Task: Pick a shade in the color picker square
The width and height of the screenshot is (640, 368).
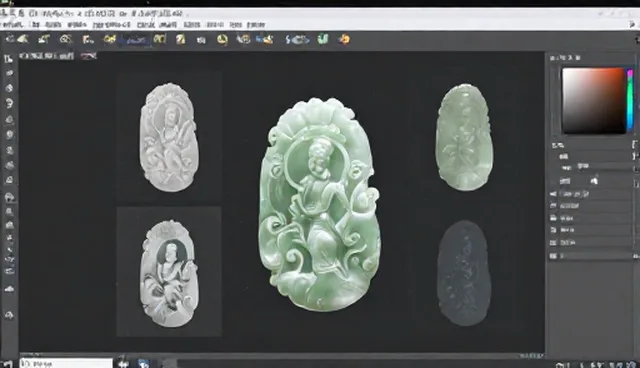Action: tap(594, 101)
